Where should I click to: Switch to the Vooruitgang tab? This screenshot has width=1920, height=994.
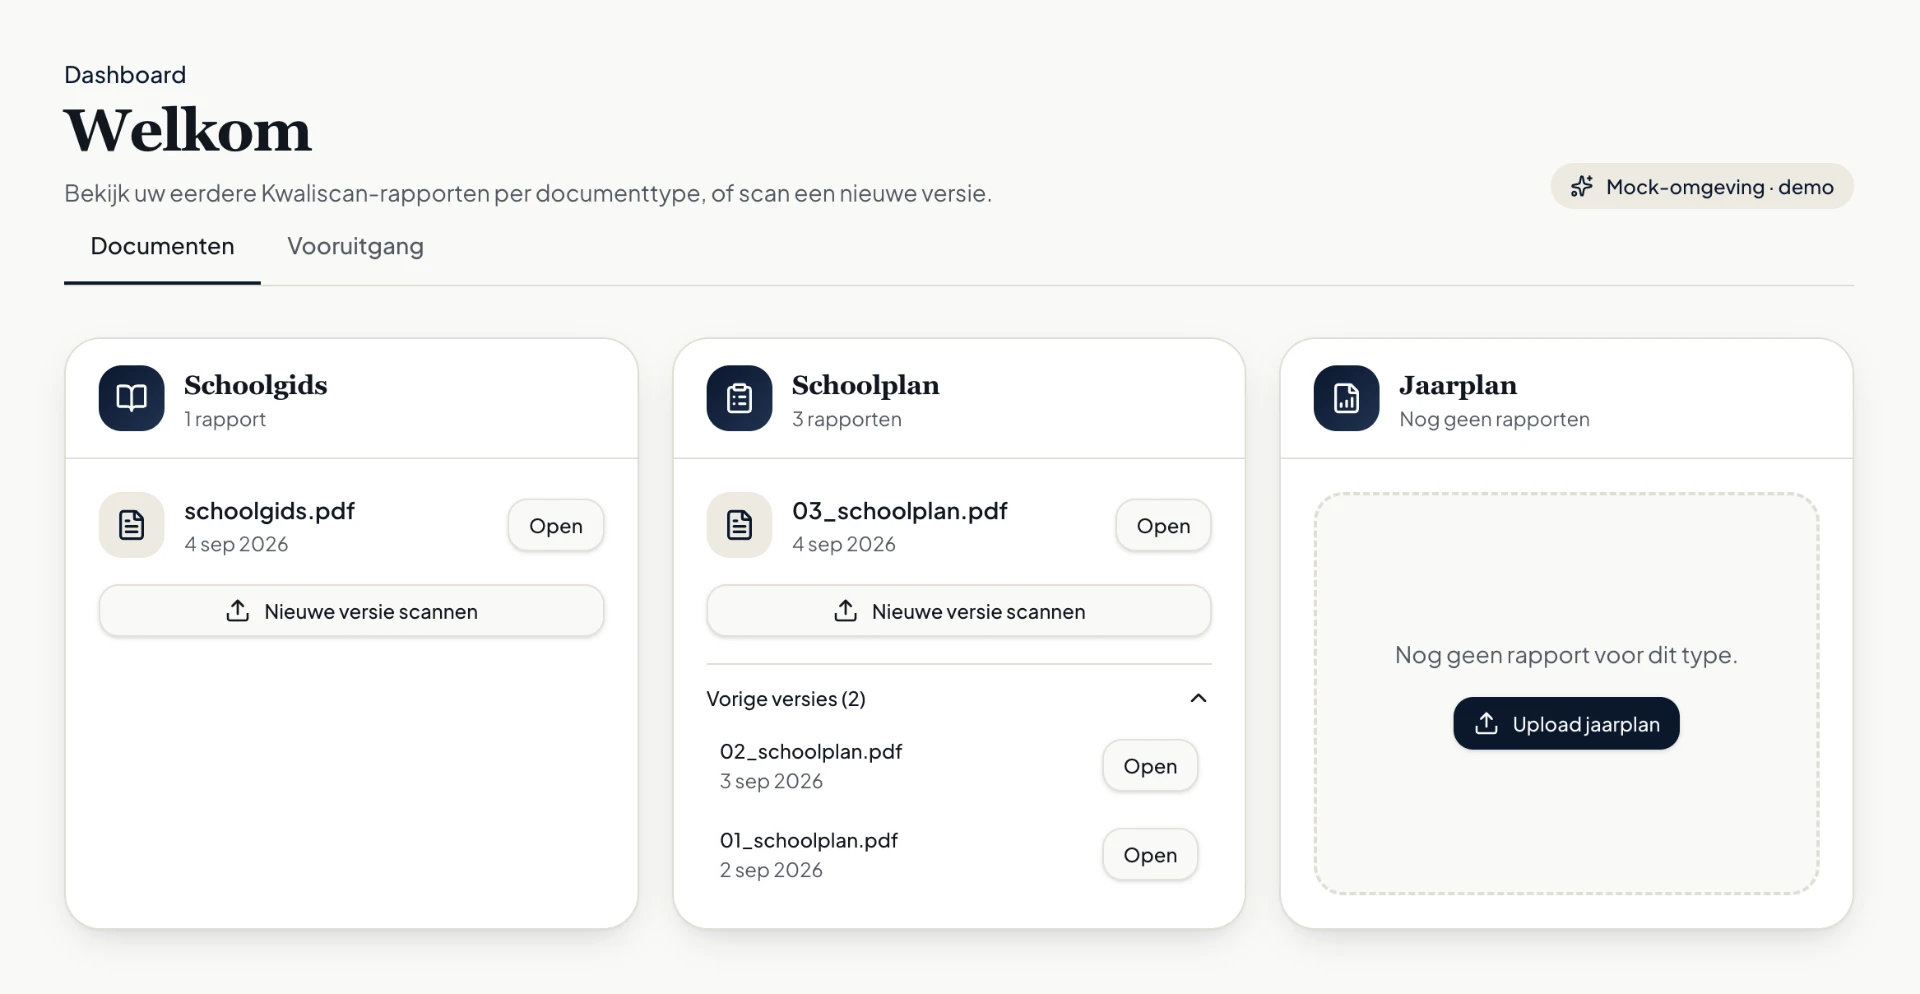(x=355, y=246)
